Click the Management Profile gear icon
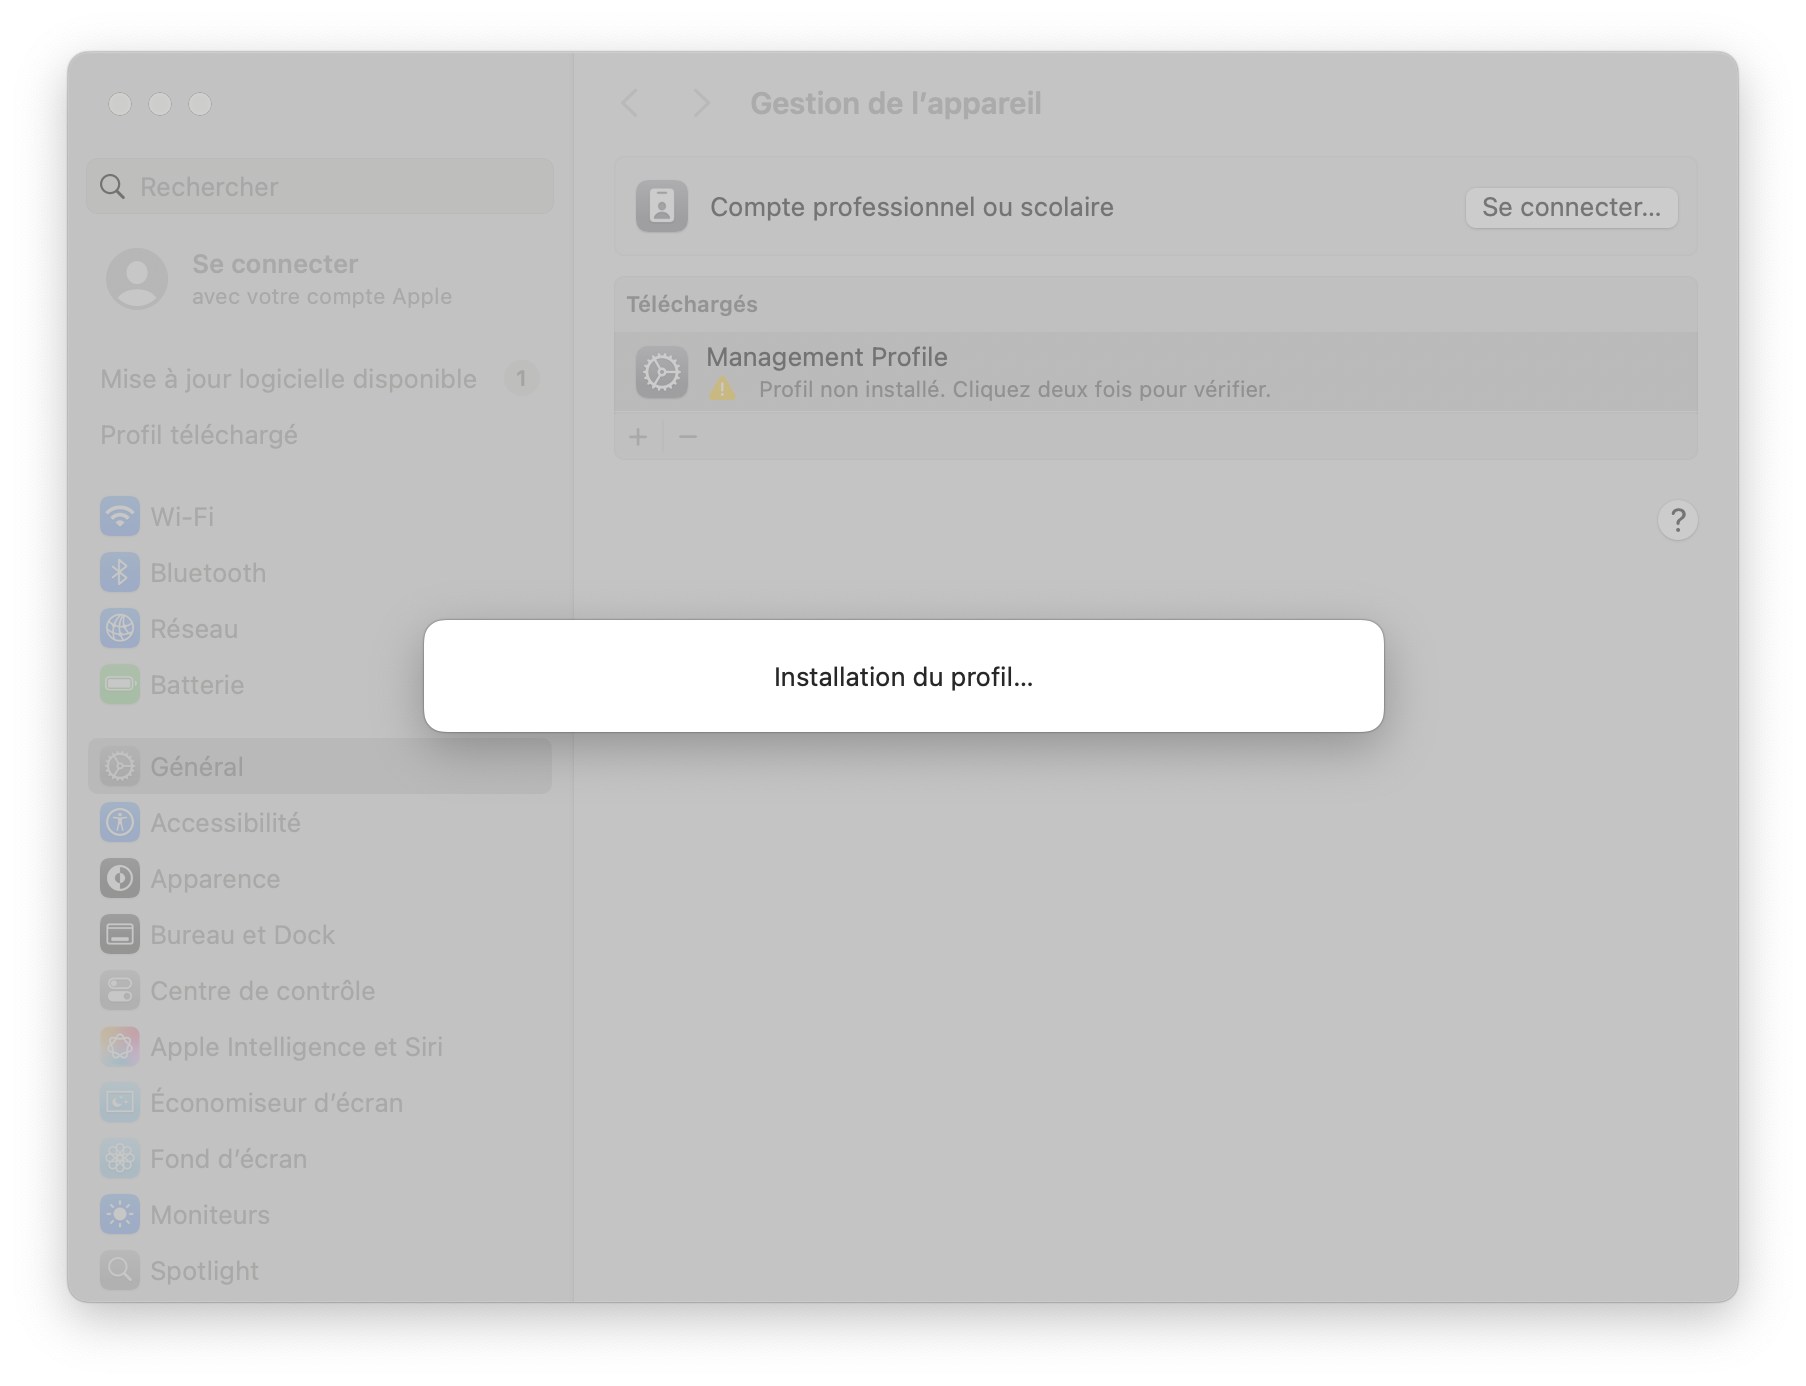The image size is (1806, 1386). coord(661,373)
